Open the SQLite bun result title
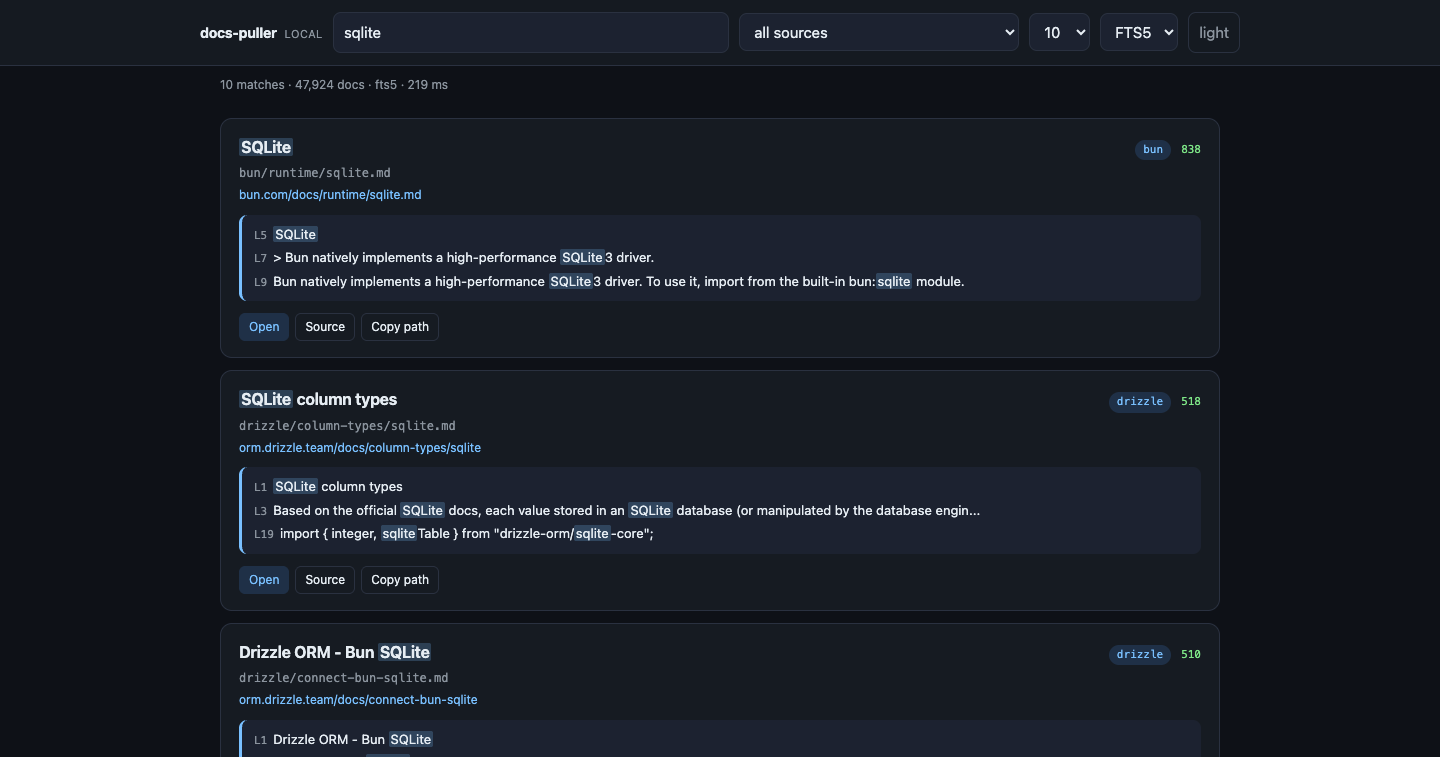The image size is (1440, 757). (x=266, y=147)
